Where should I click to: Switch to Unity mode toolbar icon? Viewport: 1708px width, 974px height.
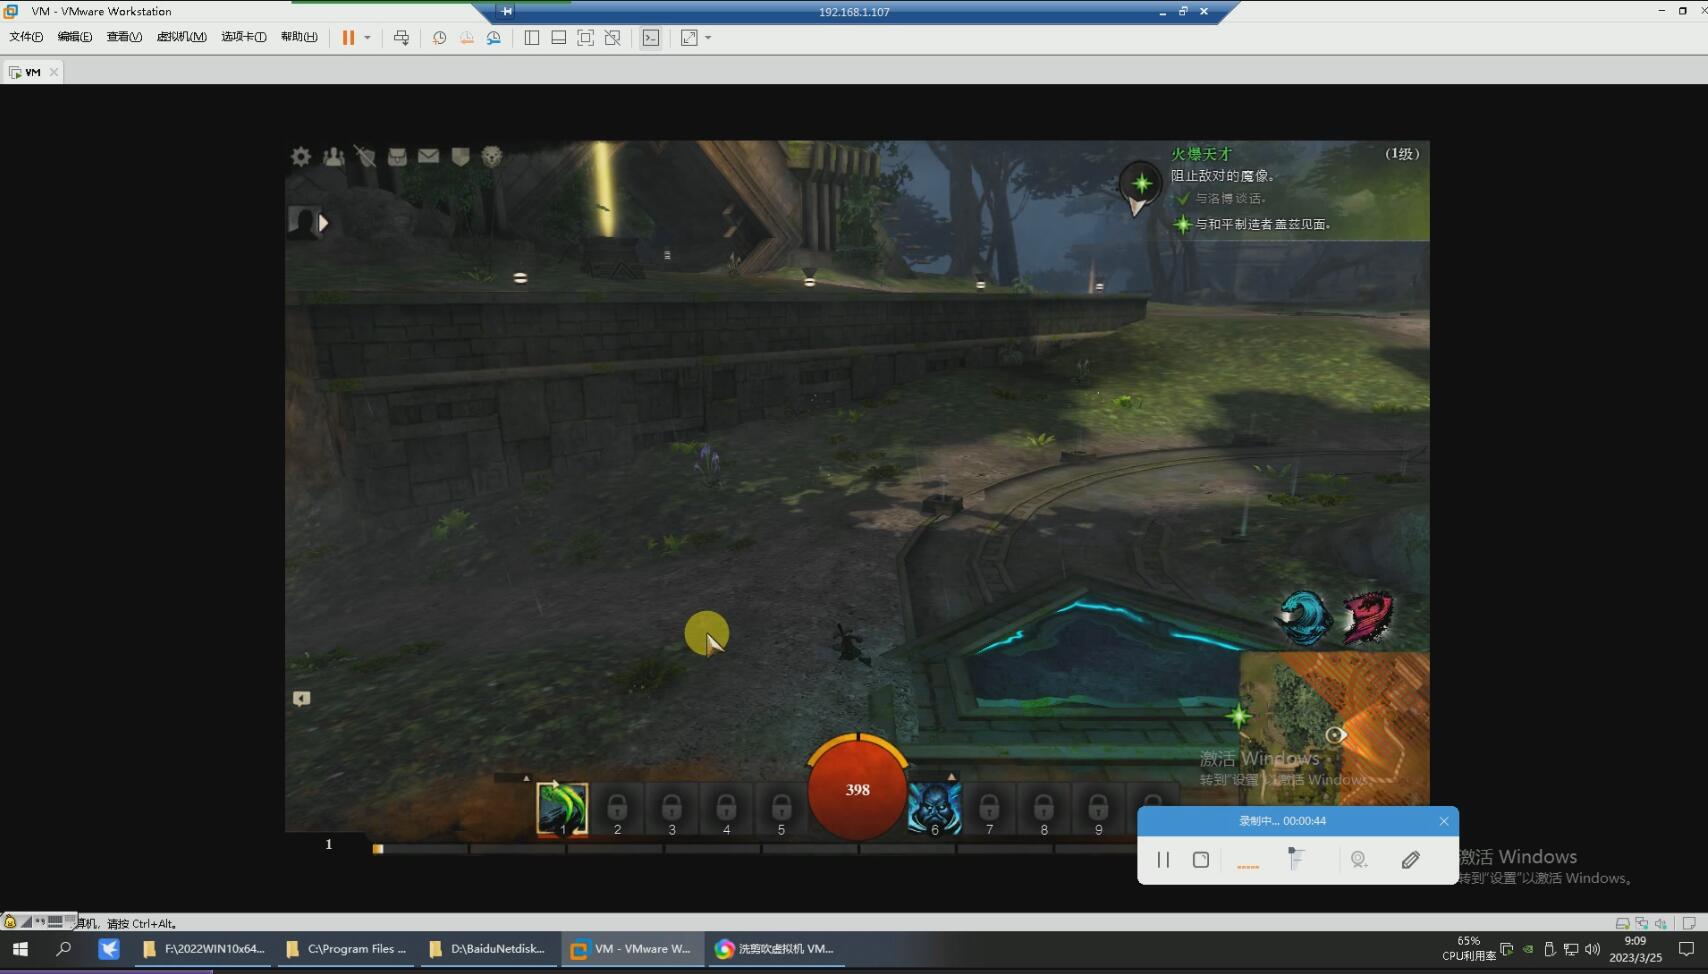coord(613,37)
